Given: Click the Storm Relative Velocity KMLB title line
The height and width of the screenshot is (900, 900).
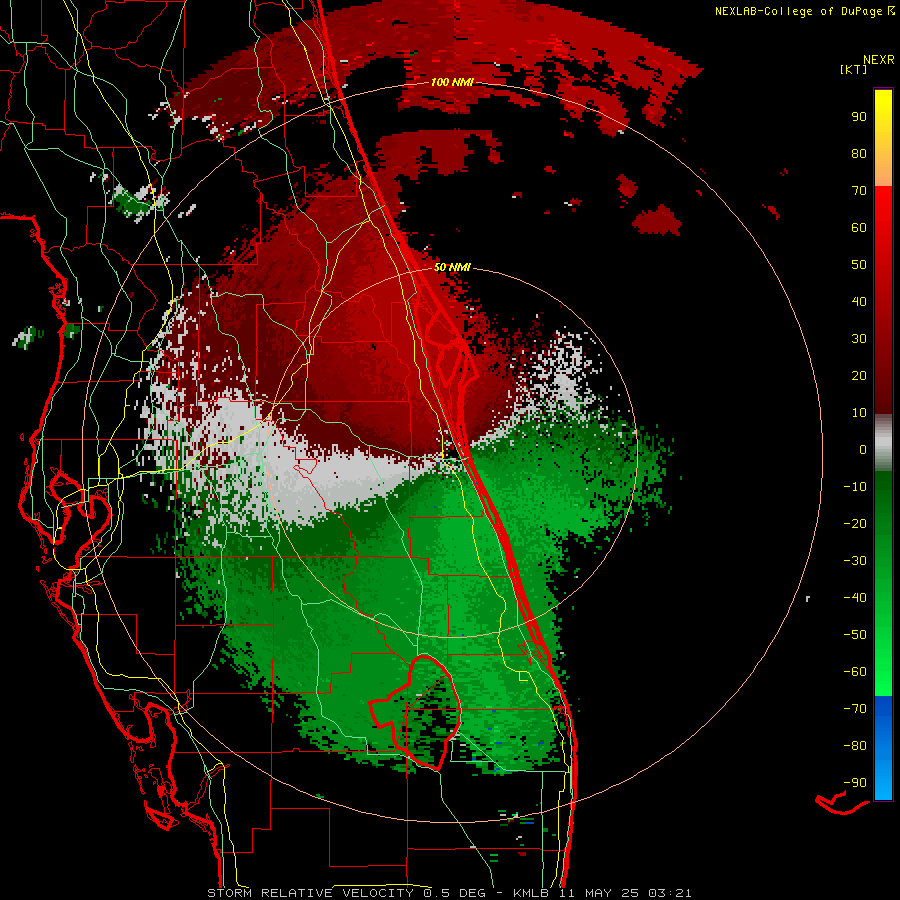Looking at the screenshot, I should (x=449, y=893).
